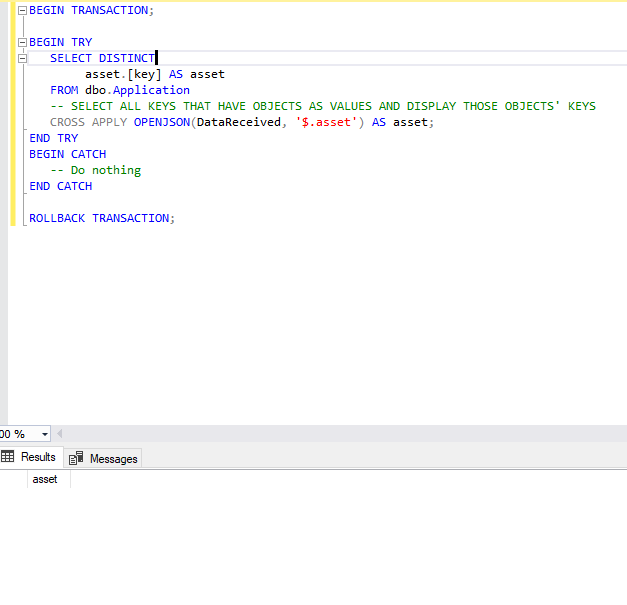Click the Messages tab icon

click(76, 458)
